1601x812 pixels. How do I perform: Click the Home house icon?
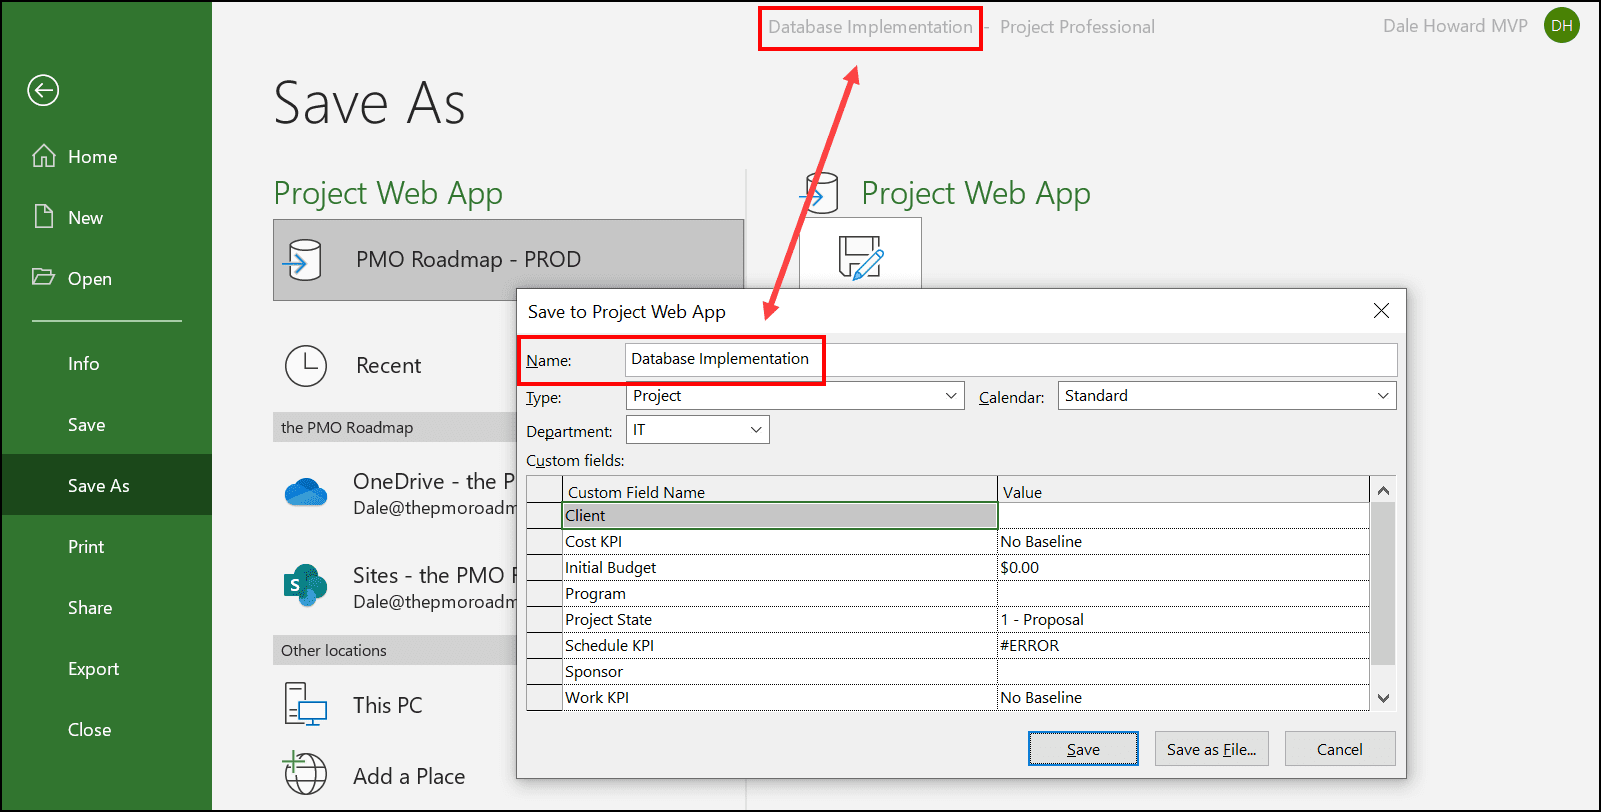(x=43, y=156)
